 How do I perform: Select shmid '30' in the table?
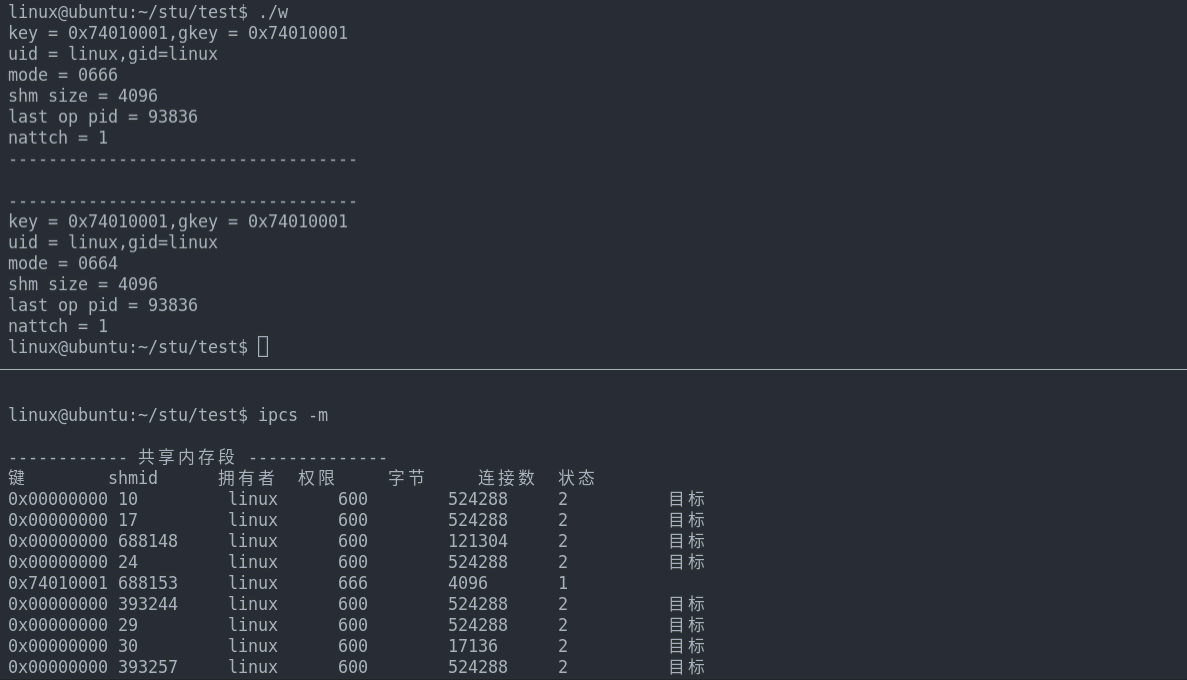click(x=128, y=646)
